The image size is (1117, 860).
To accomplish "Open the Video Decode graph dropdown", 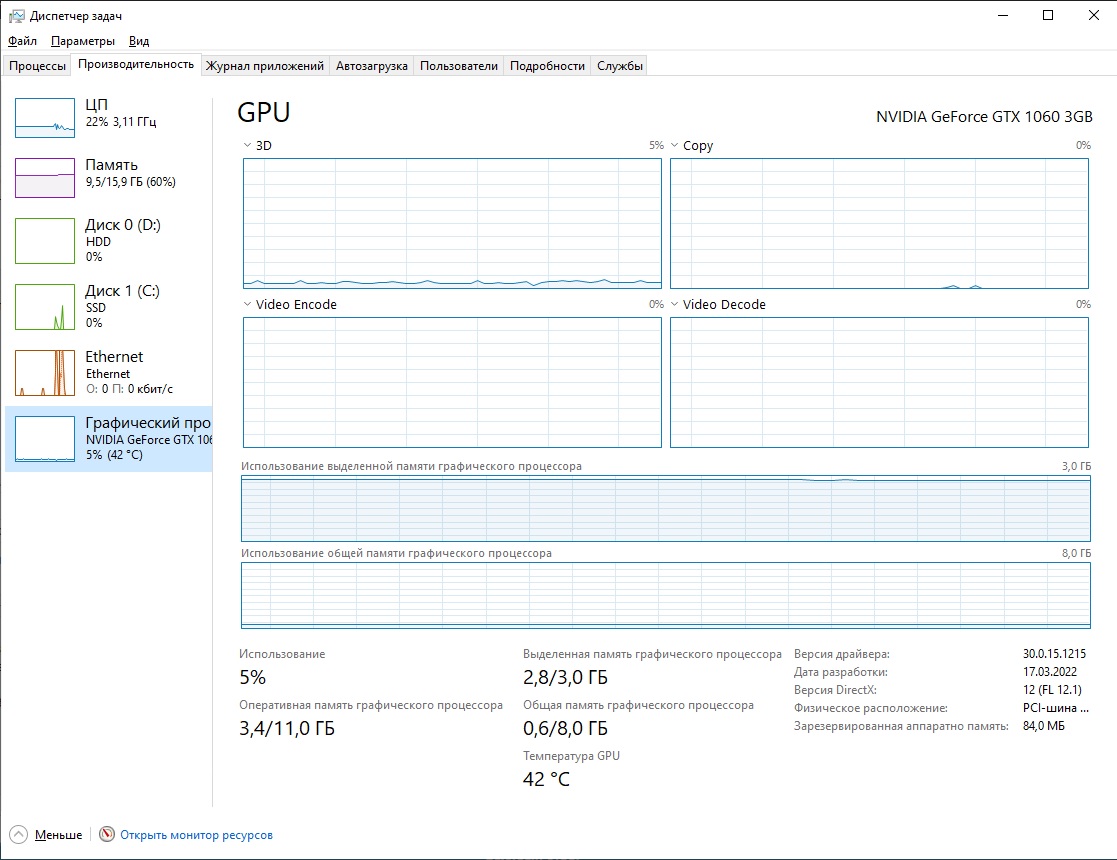I will tap(675, 305).
